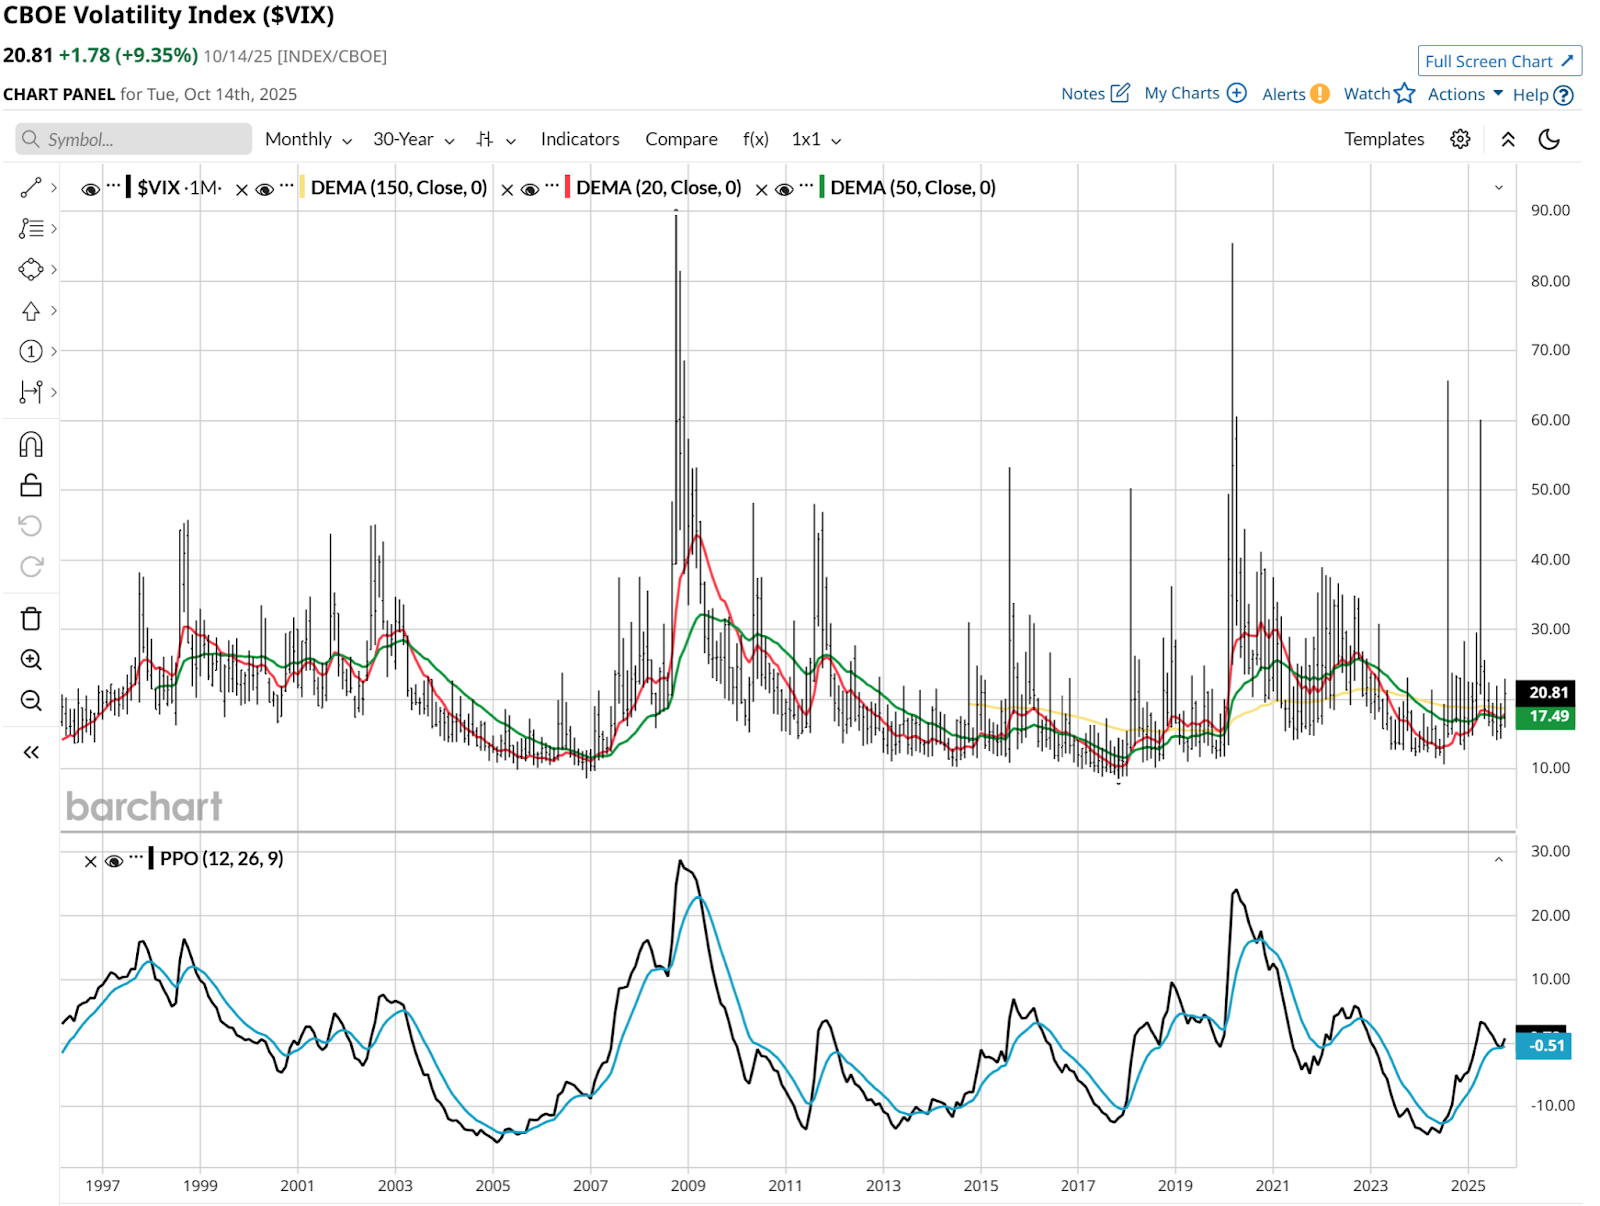1600x1206 pixels.
Task: Zoom out of the chart
Action: pyautogui.click(x=31, y=701)
